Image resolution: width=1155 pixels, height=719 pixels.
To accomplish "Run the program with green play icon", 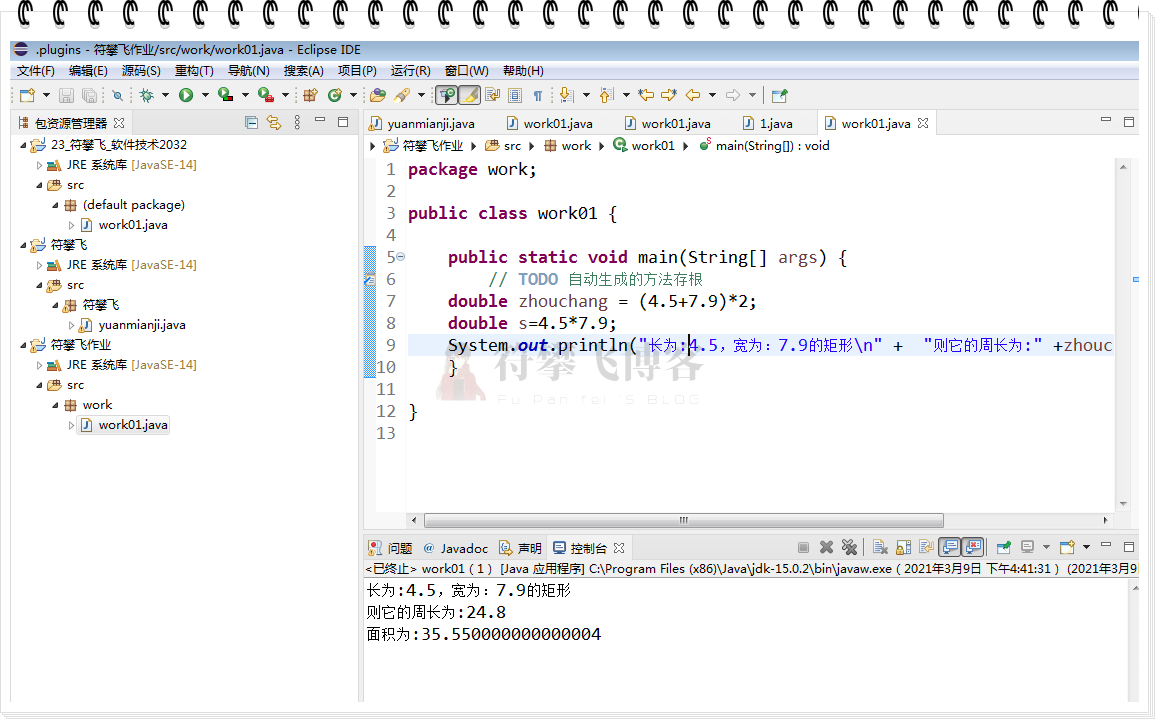I will pyautogui.click(x=186, y=95).
